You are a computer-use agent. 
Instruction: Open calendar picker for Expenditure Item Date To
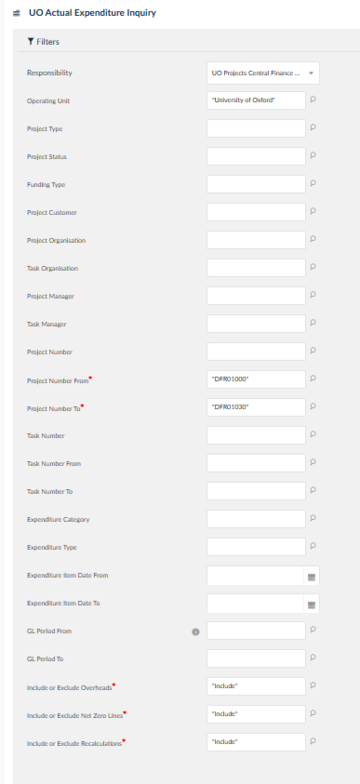[312, 604]
